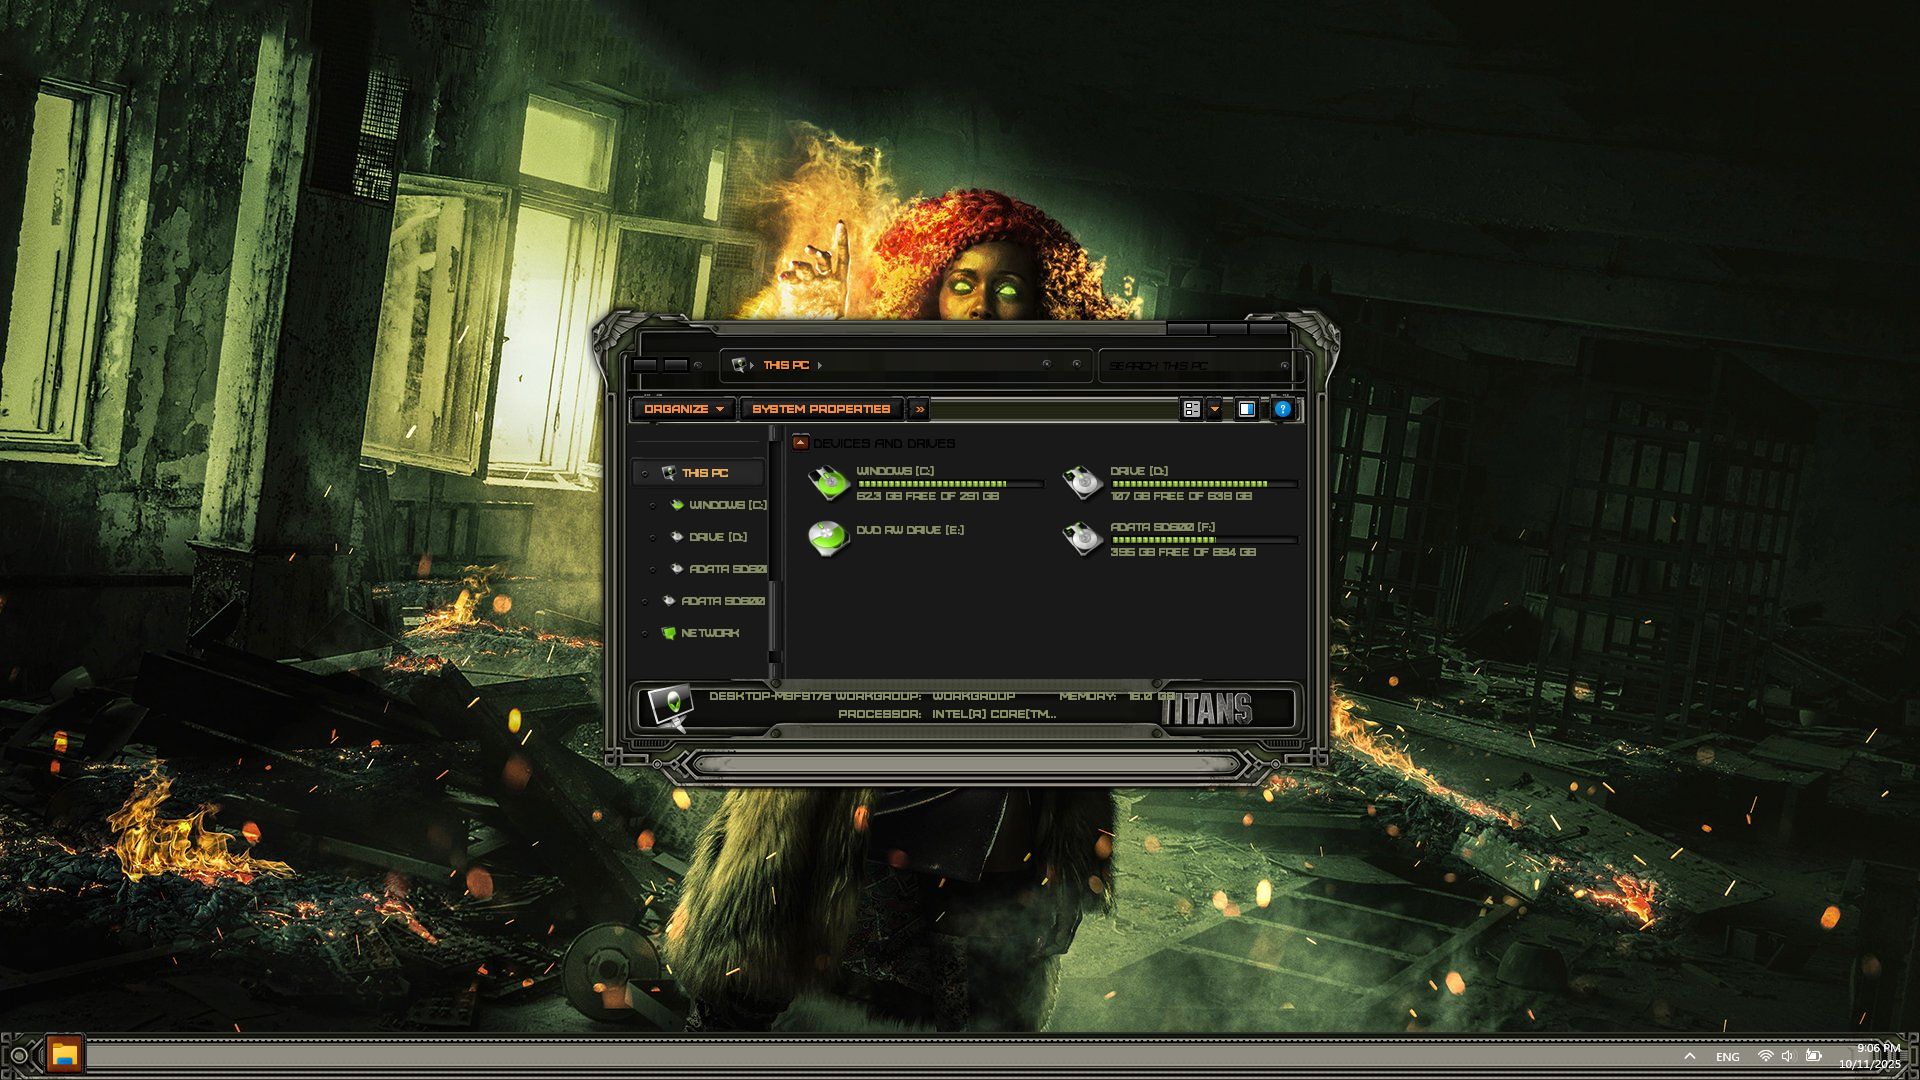1920x1080 pixels.
Task: Collapse the Devices and Drives group
Action: (x=800, y=443)
